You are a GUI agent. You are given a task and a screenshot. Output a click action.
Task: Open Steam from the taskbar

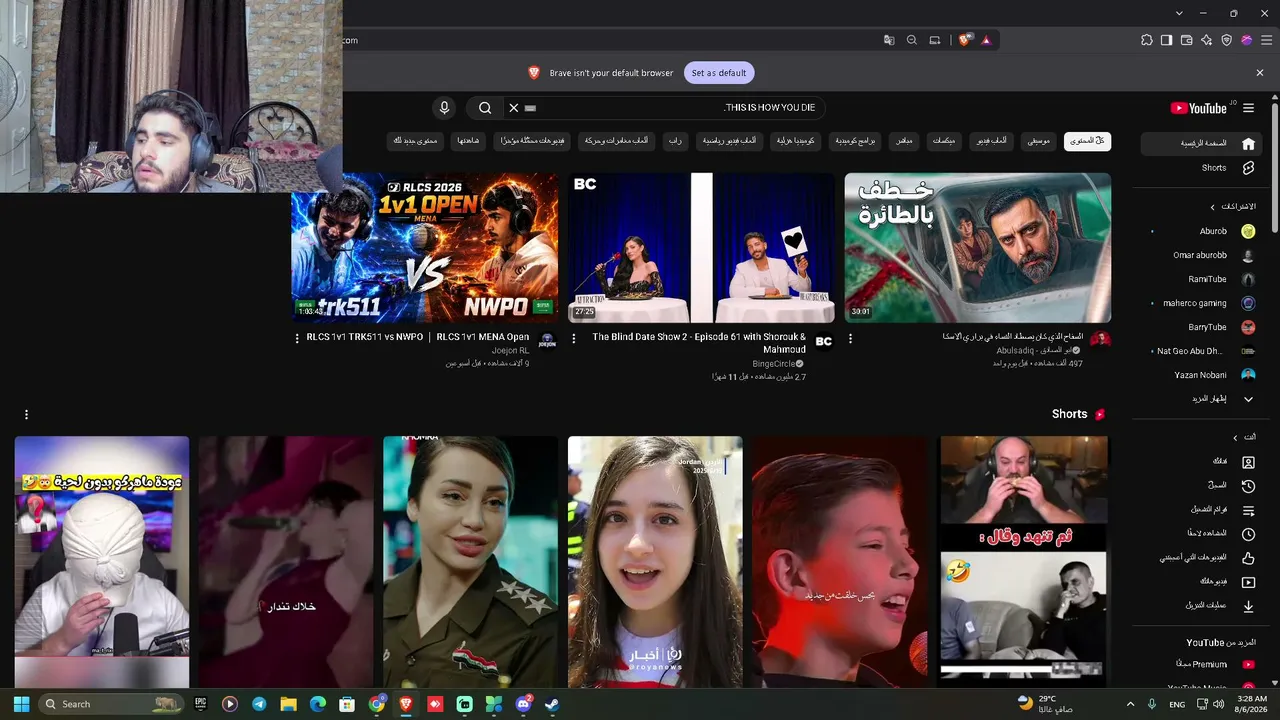point(552,704)
